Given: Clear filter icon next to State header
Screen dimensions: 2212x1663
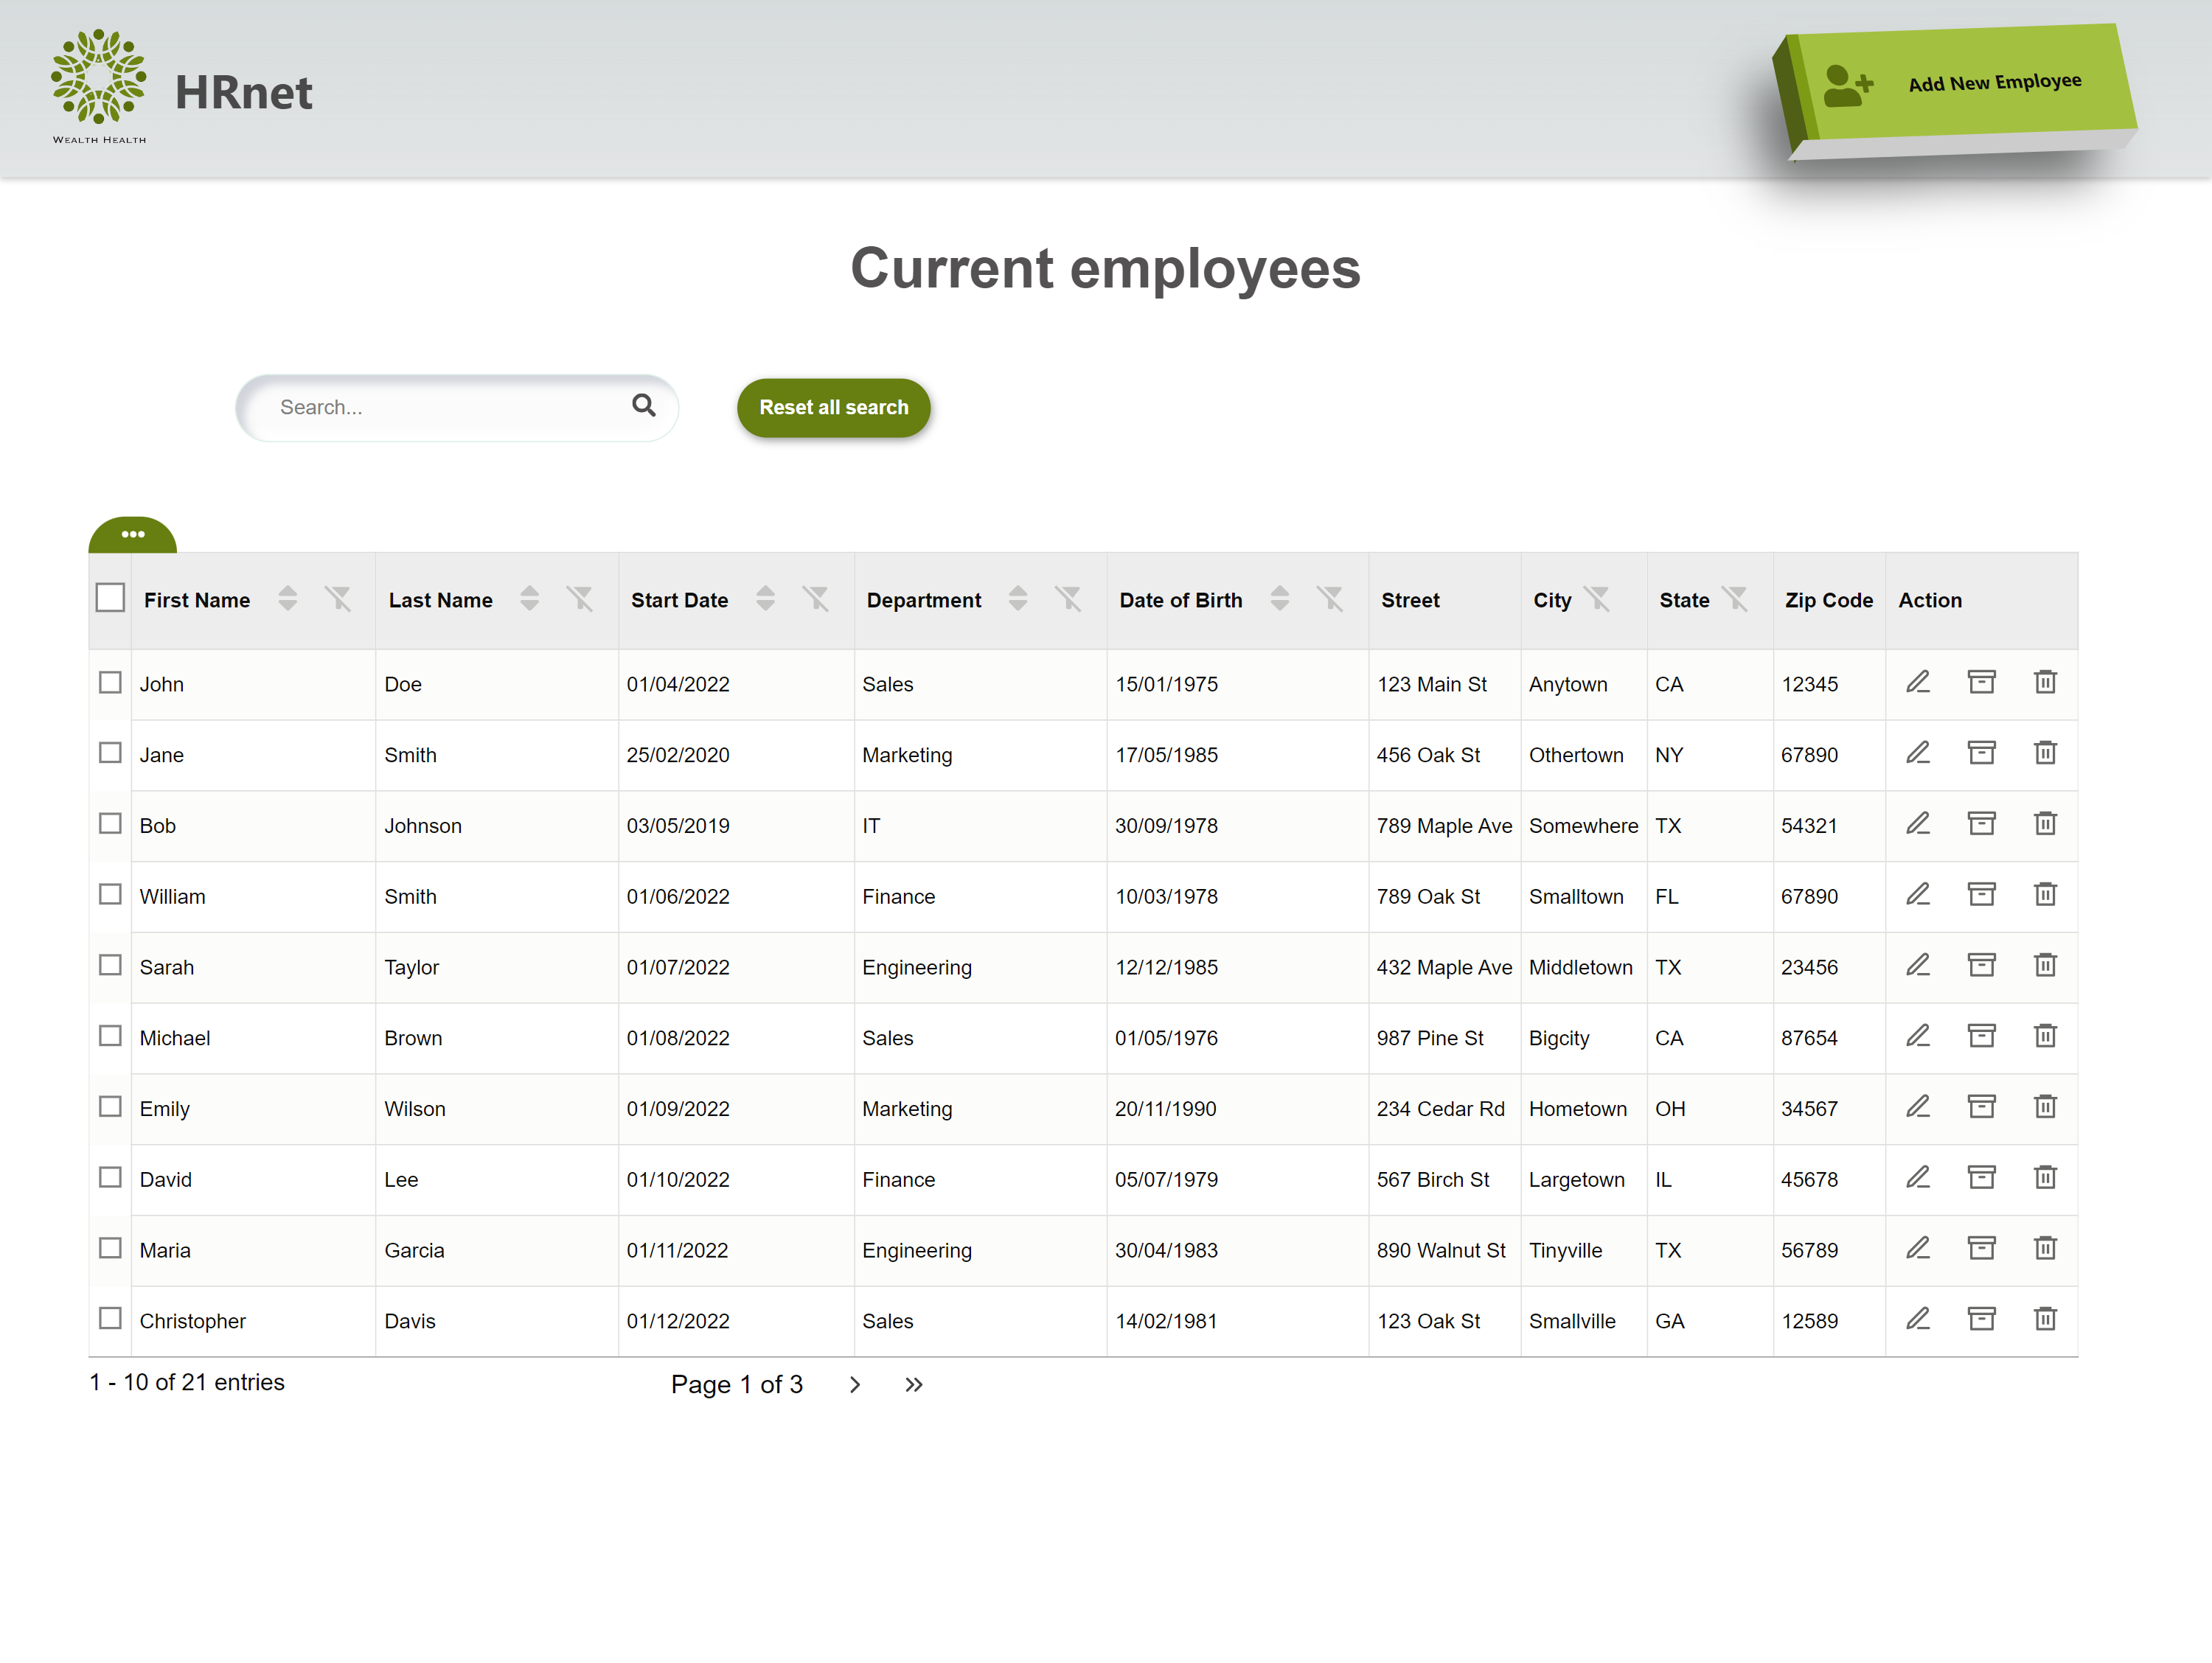Looking at the screenshot, I should tap(1735, 599).
